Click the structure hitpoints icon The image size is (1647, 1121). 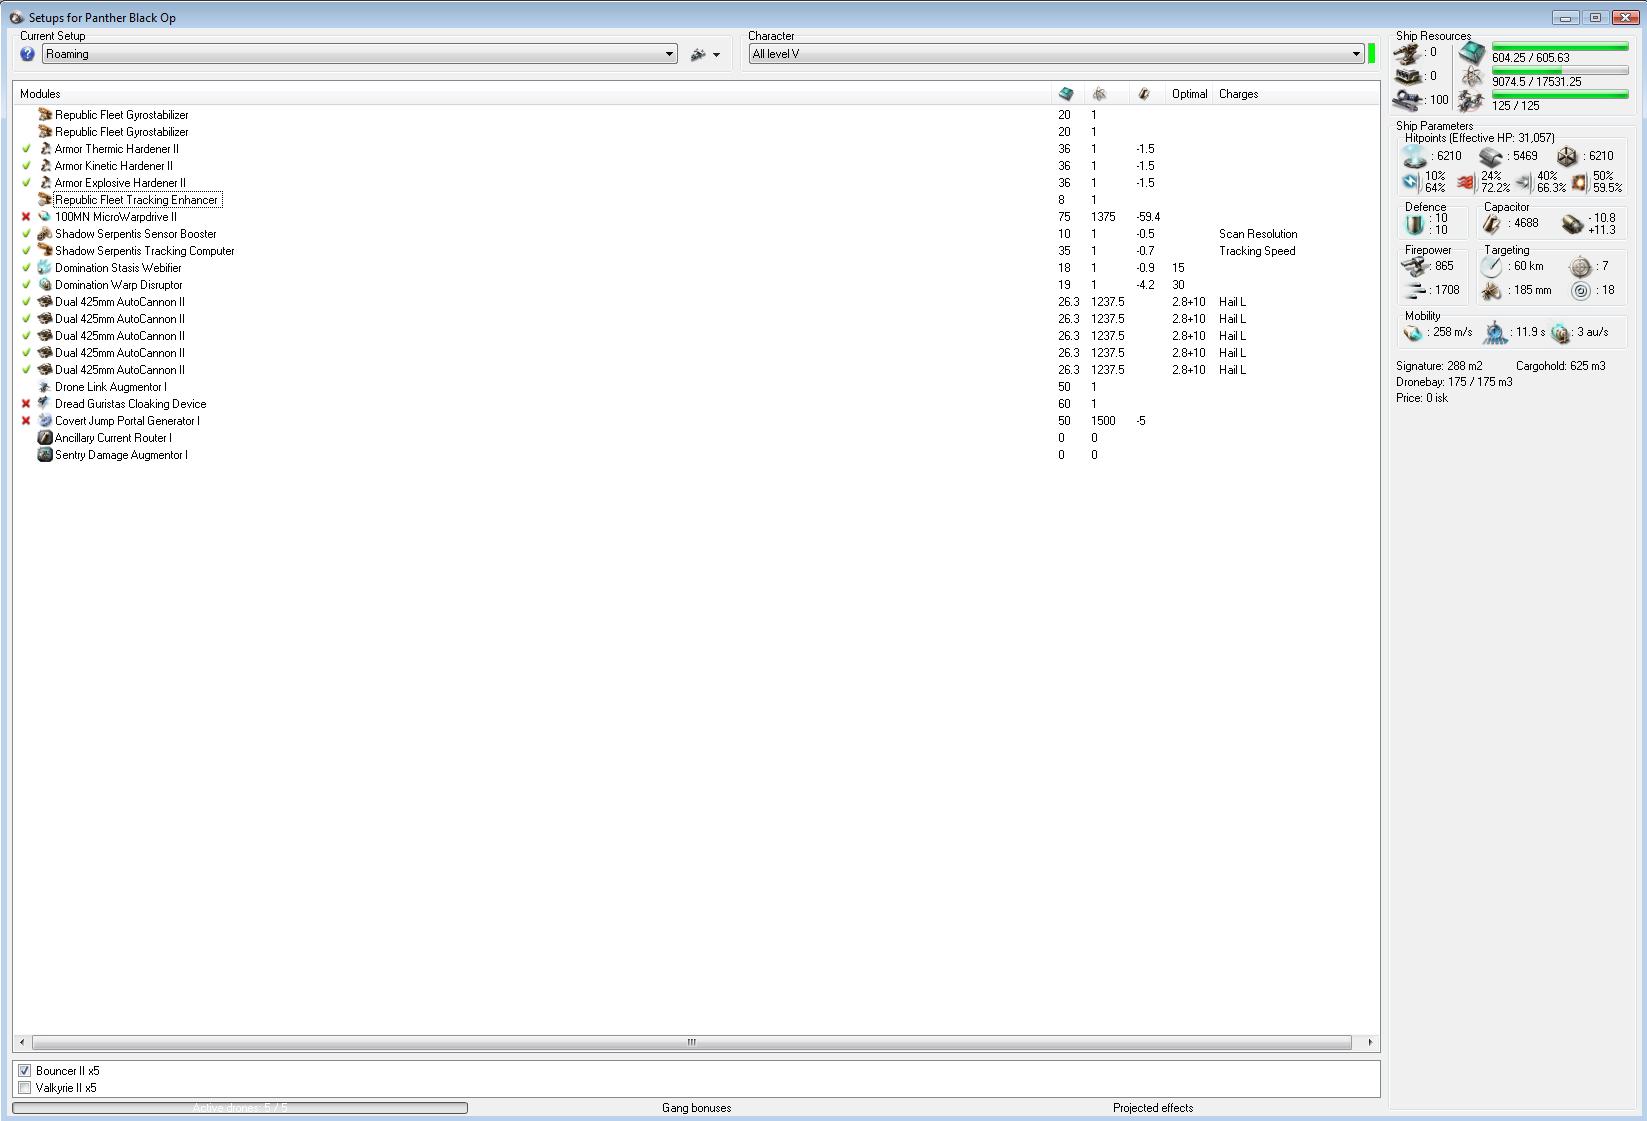[x=1567, y=156]
